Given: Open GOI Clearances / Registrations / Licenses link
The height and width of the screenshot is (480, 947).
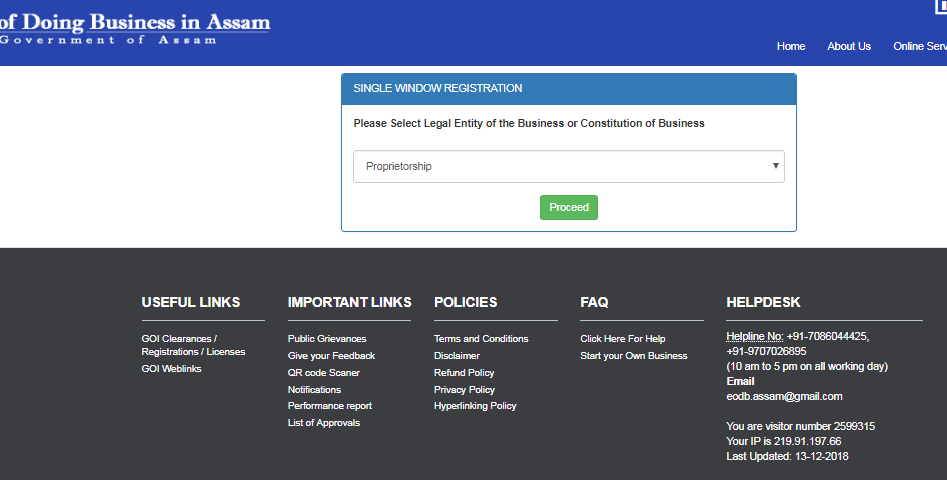Looking at the screenshot, I should point(193,345).
